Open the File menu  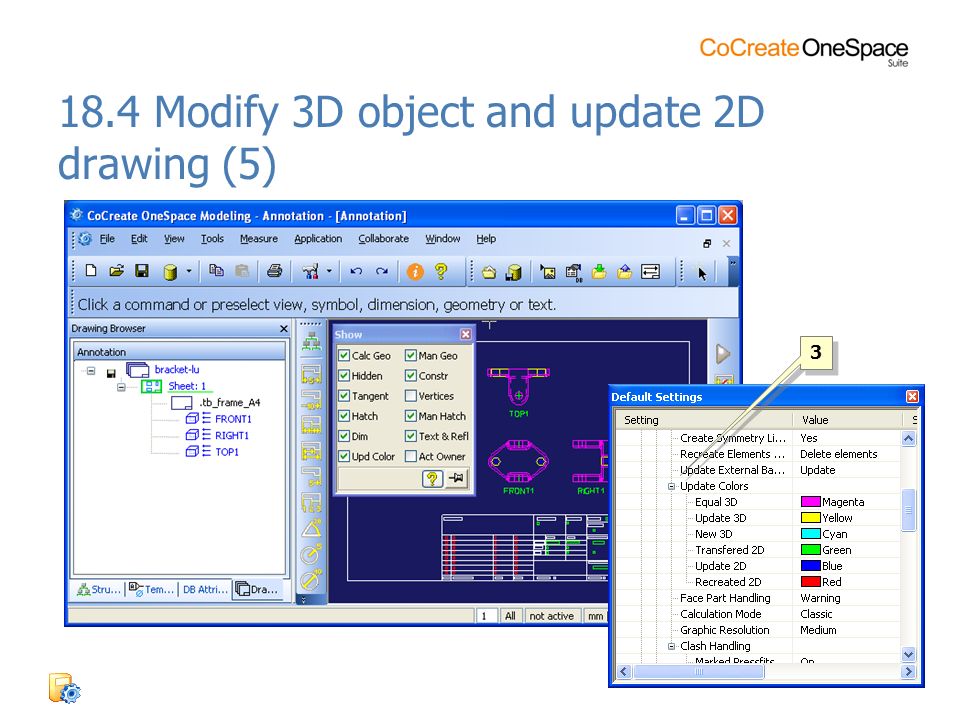107,239
